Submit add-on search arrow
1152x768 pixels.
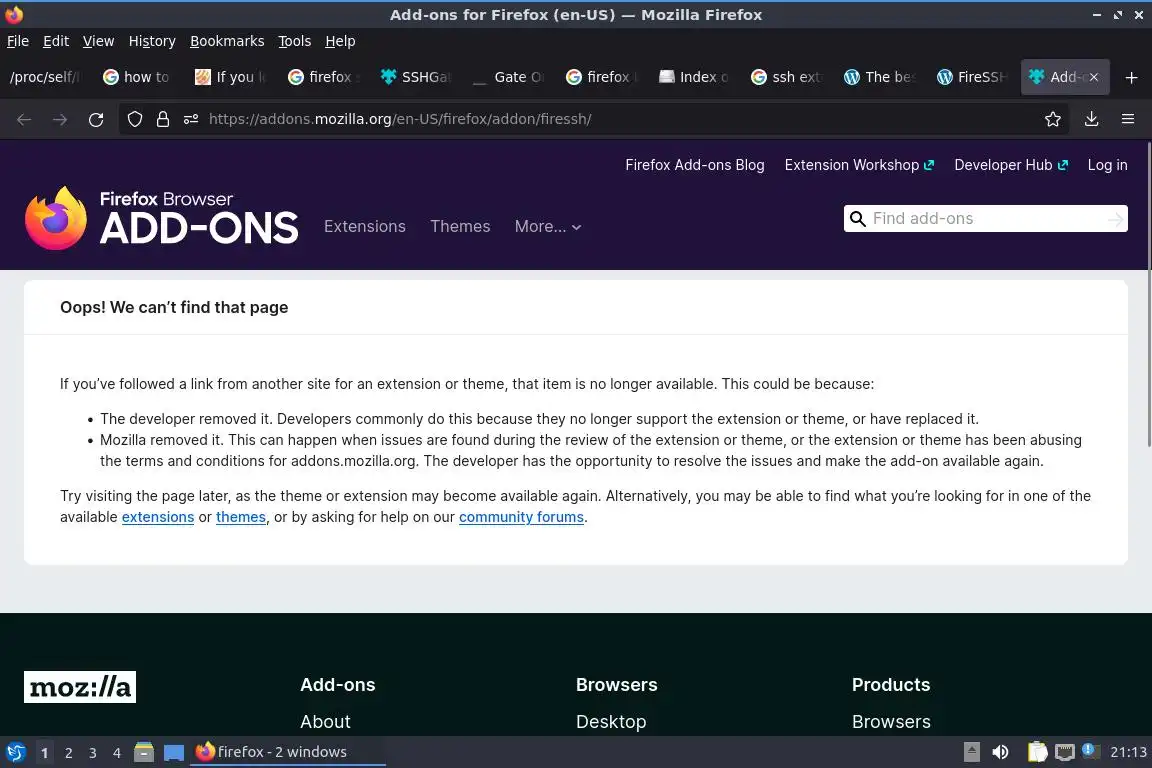click(x=1115, y=219)
